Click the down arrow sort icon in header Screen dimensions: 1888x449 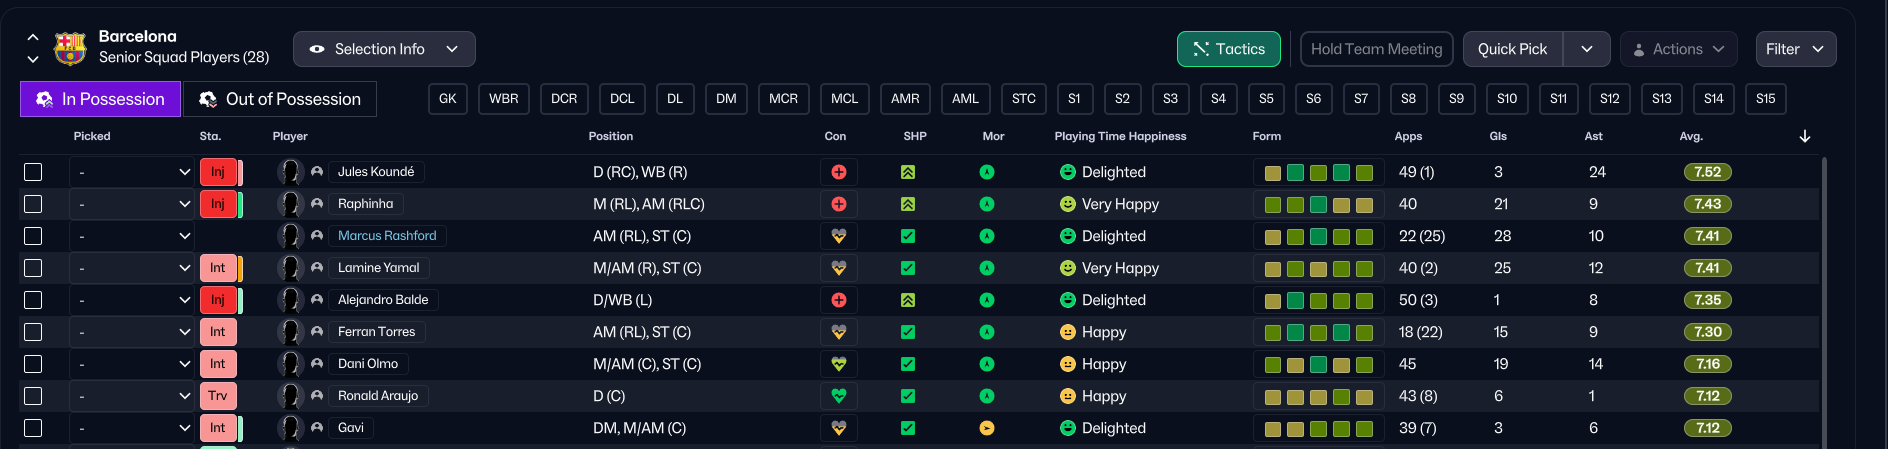click(1804, 136)
